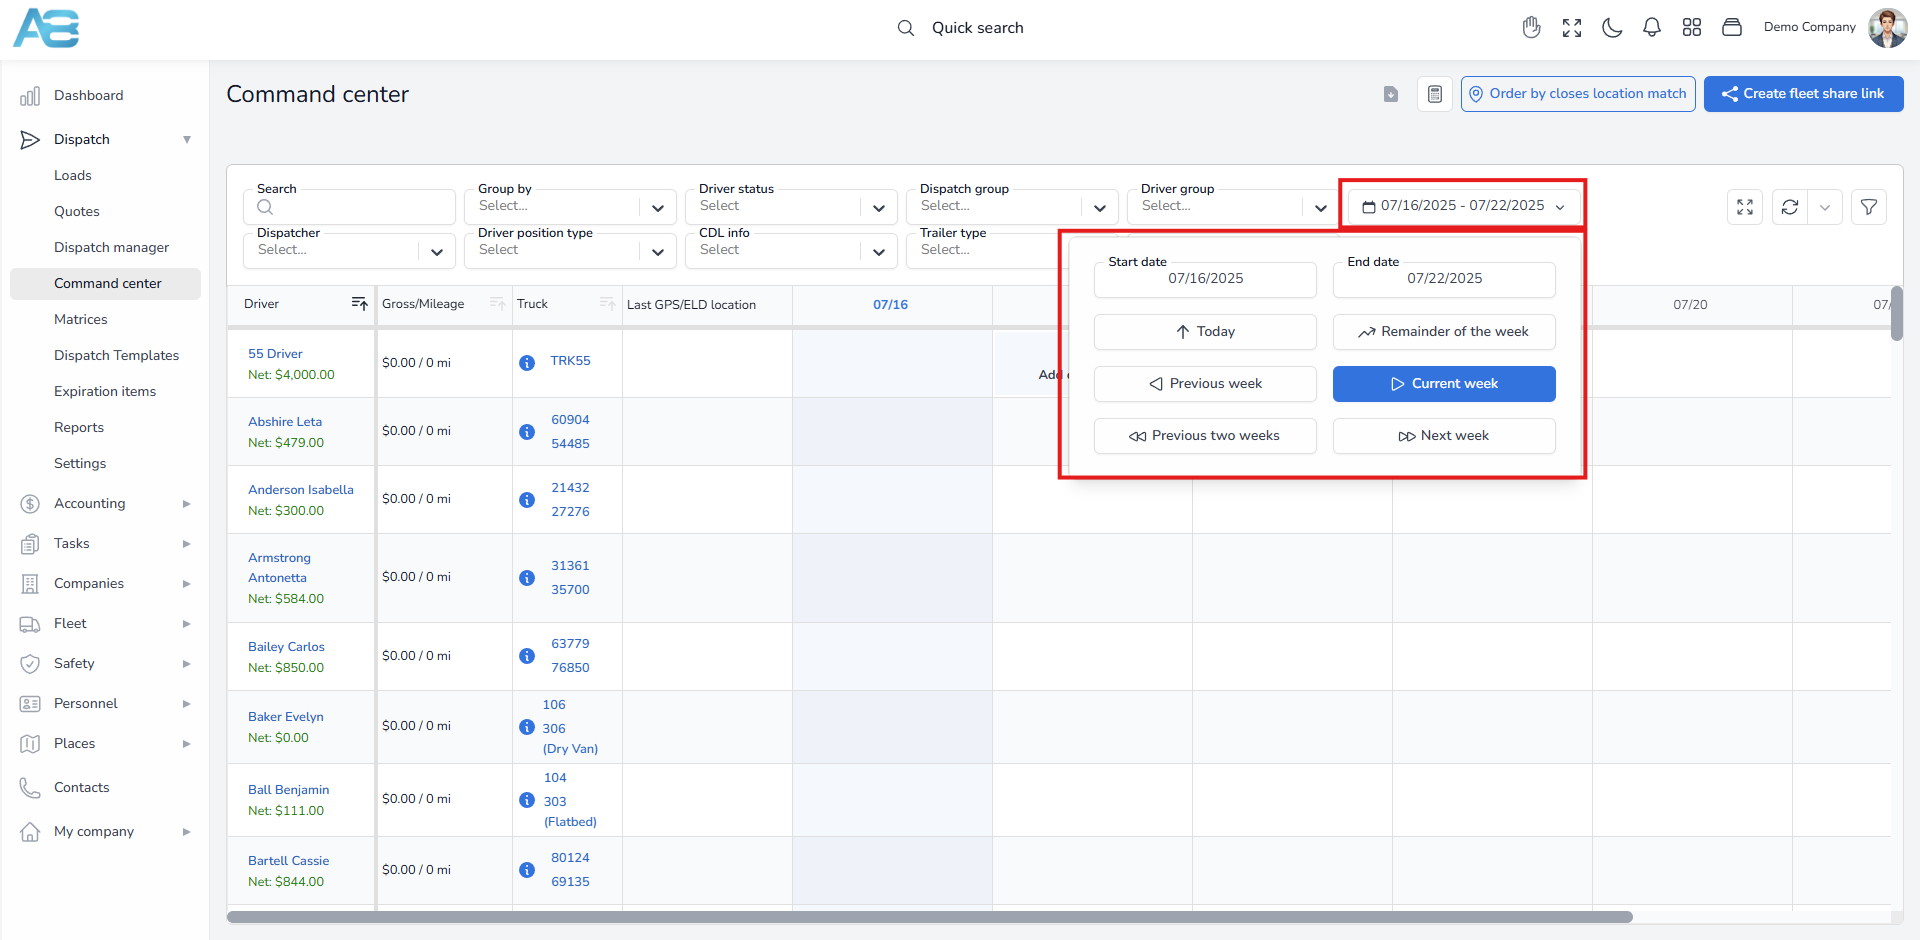Open user profile avatar

pos(1887,28)
